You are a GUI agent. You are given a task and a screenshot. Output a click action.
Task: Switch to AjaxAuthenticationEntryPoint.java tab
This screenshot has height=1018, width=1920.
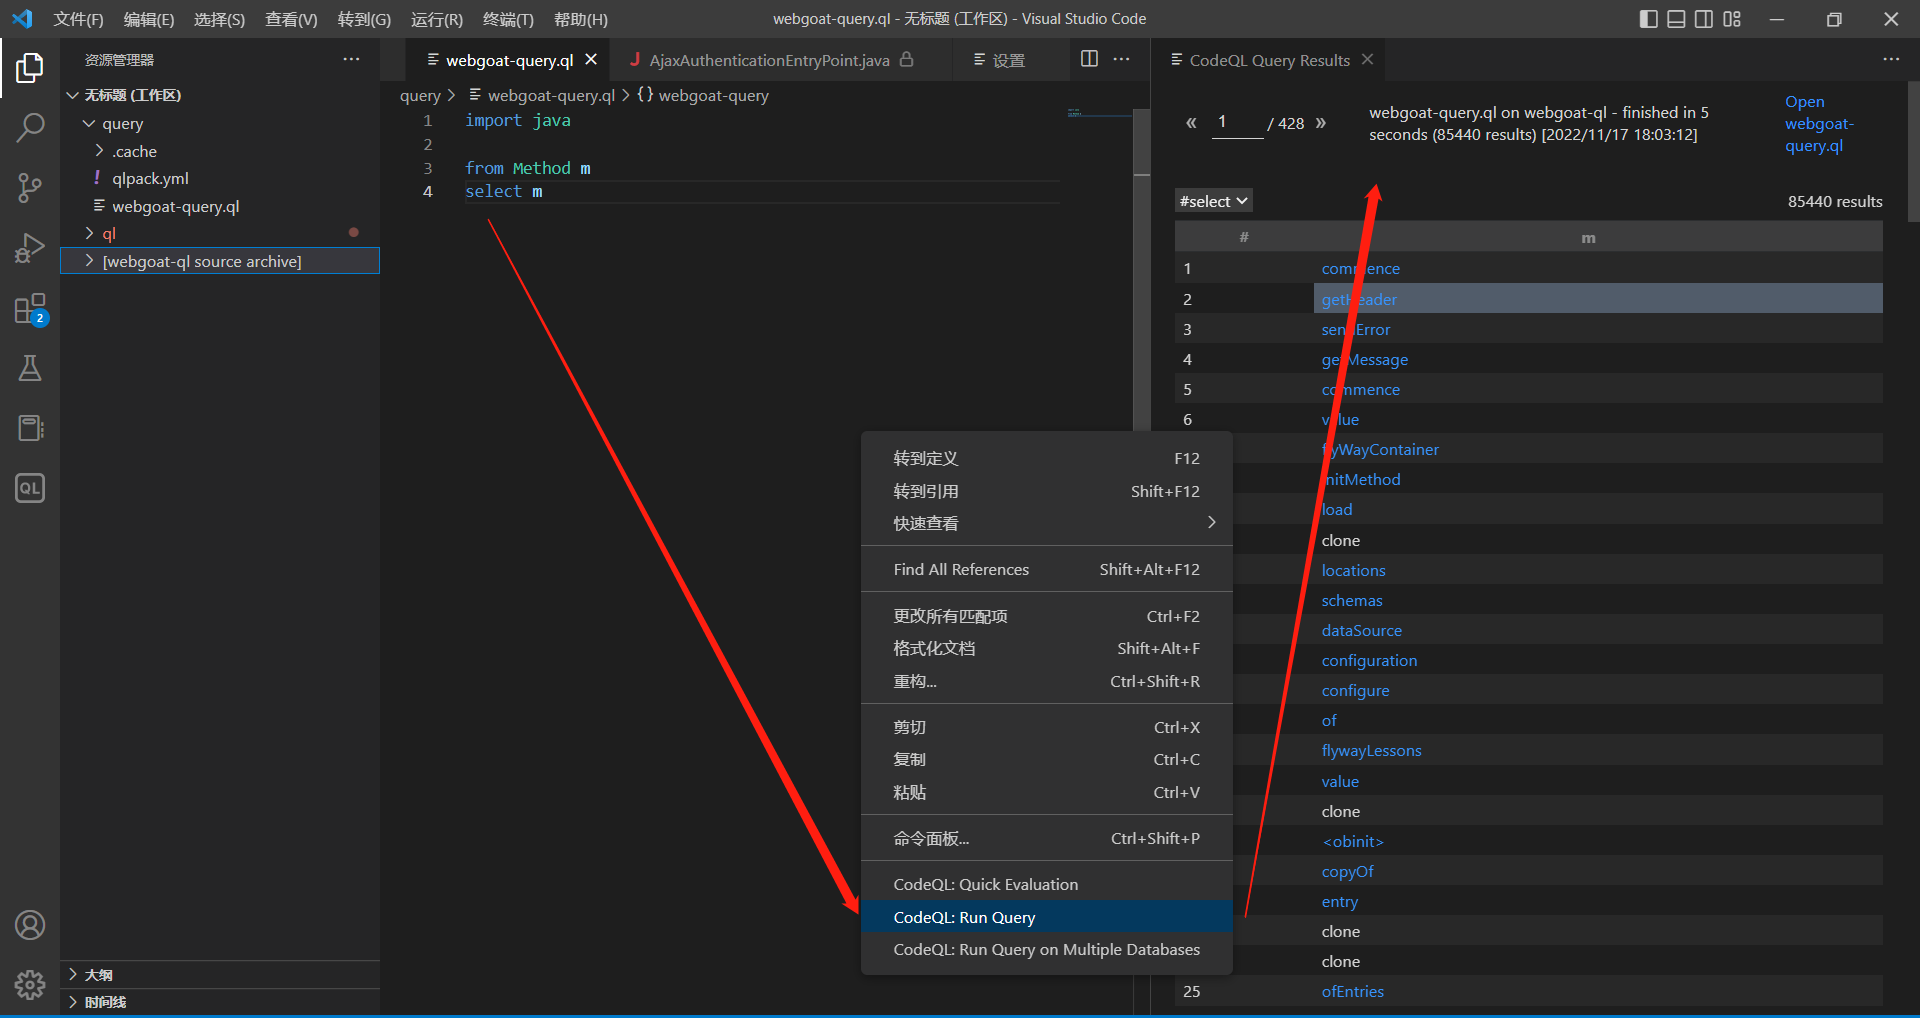point(771,60)
